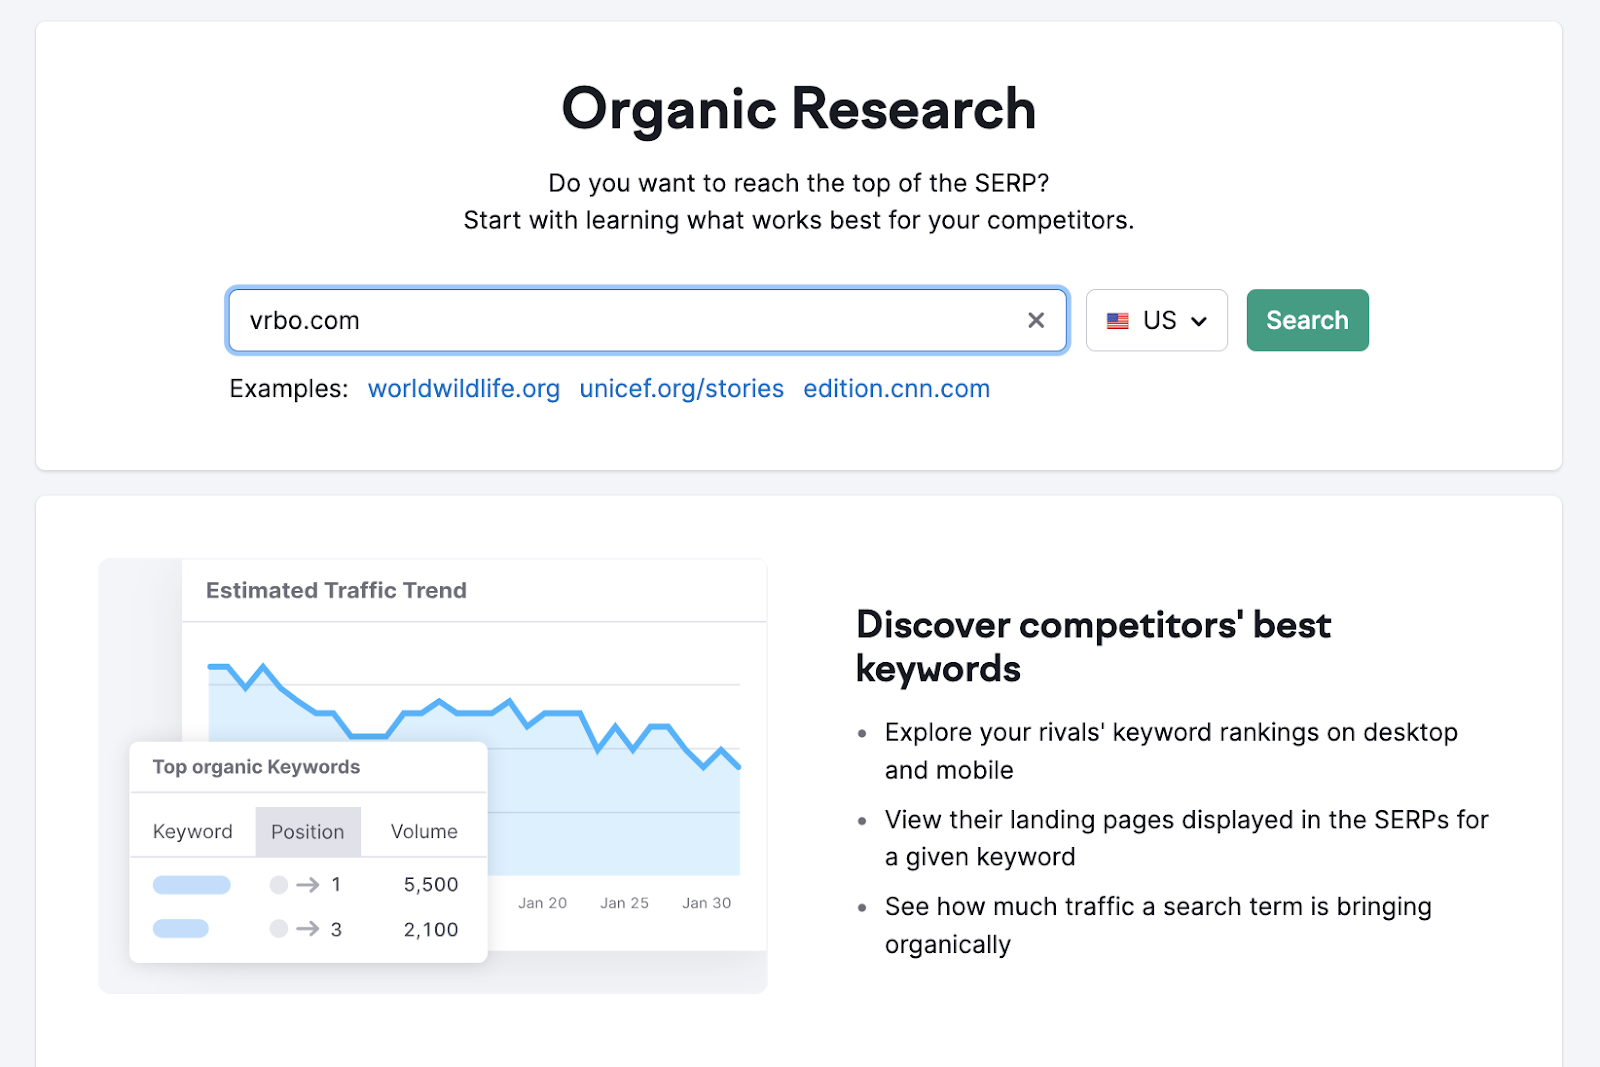Click the Top organic Keywords card title
This screenshot has height=1067, width=1600.
click(x=256, y=767)
